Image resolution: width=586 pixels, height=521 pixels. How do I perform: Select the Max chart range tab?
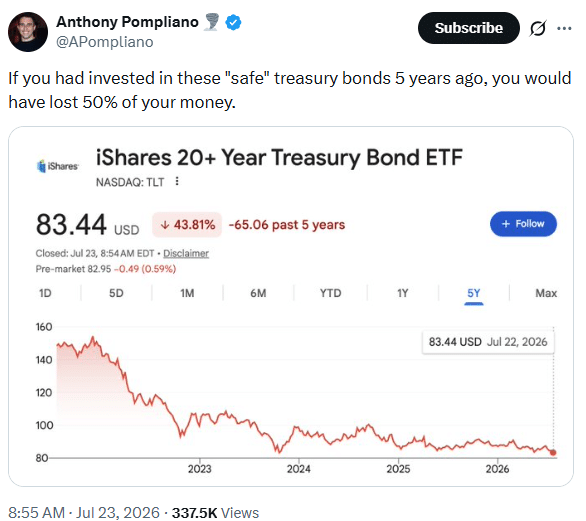click(x=546, y=293)
